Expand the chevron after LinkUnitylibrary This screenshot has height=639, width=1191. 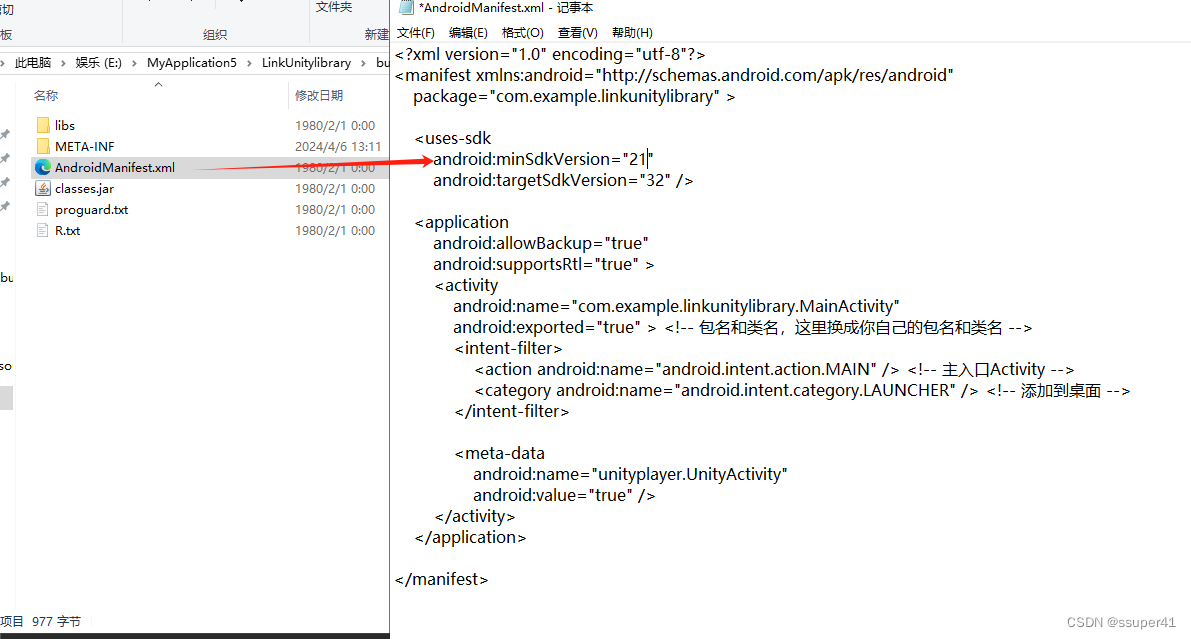pos(363,63)
